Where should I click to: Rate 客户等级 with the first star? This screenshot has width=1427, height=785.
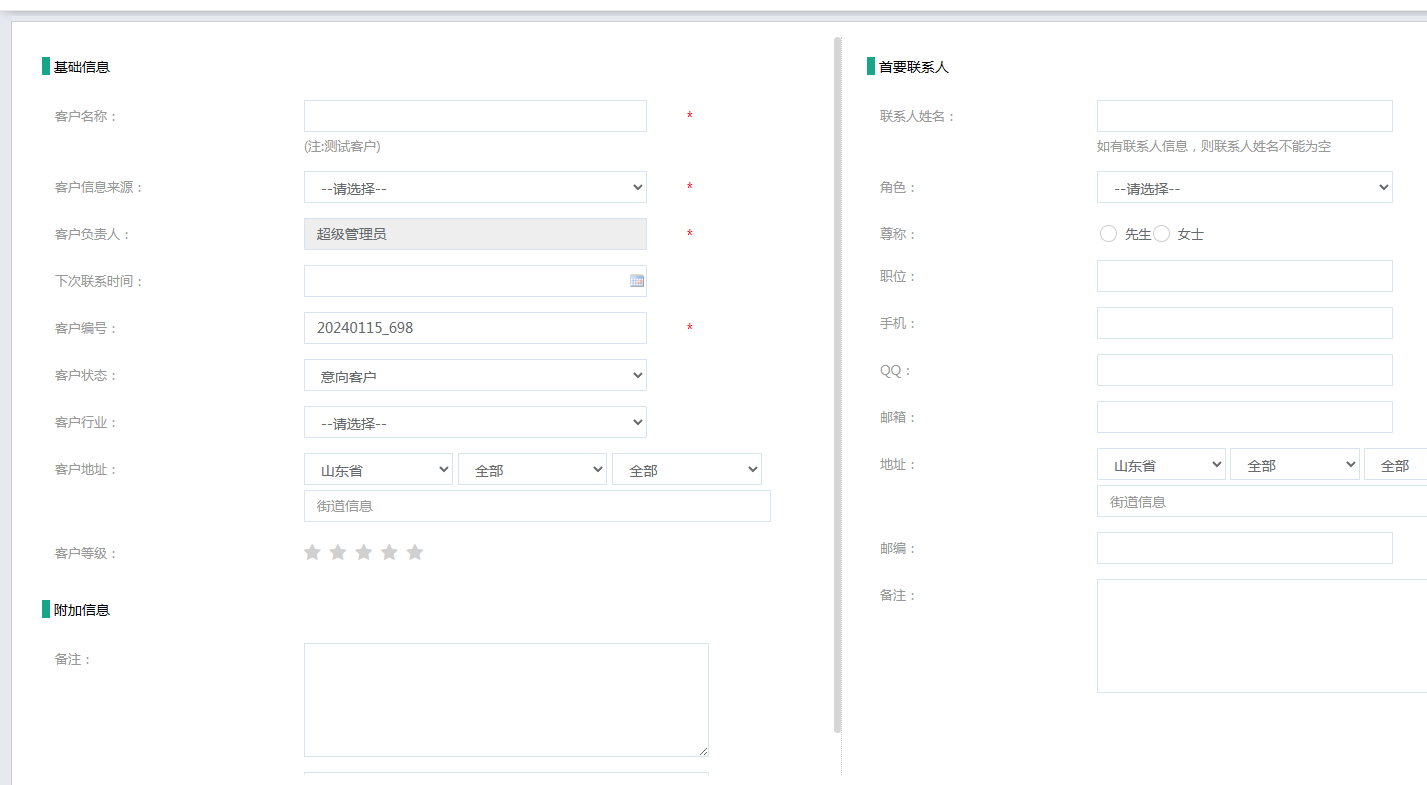(312, 552)
